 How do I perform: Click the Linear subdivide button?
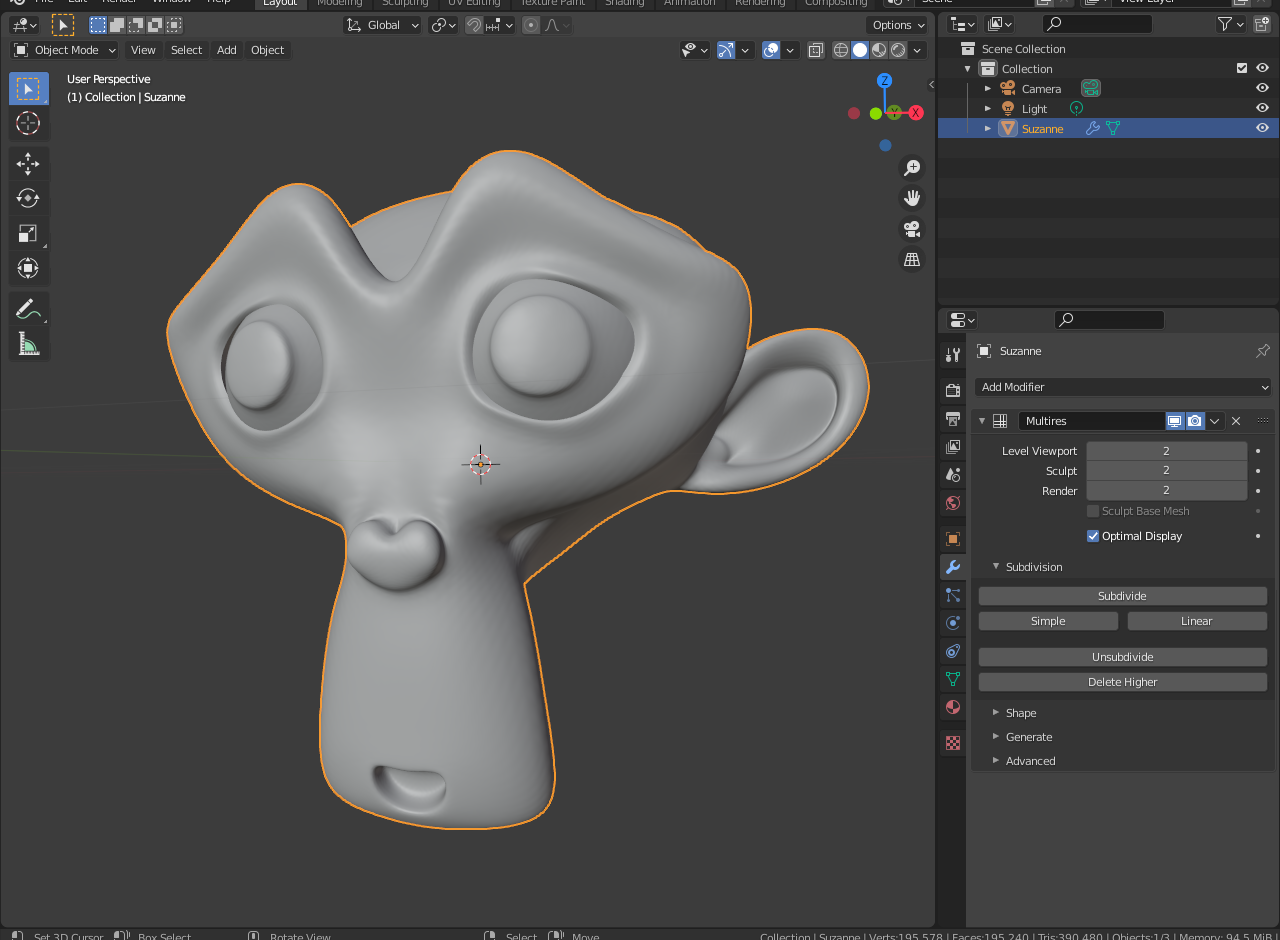1197,621
